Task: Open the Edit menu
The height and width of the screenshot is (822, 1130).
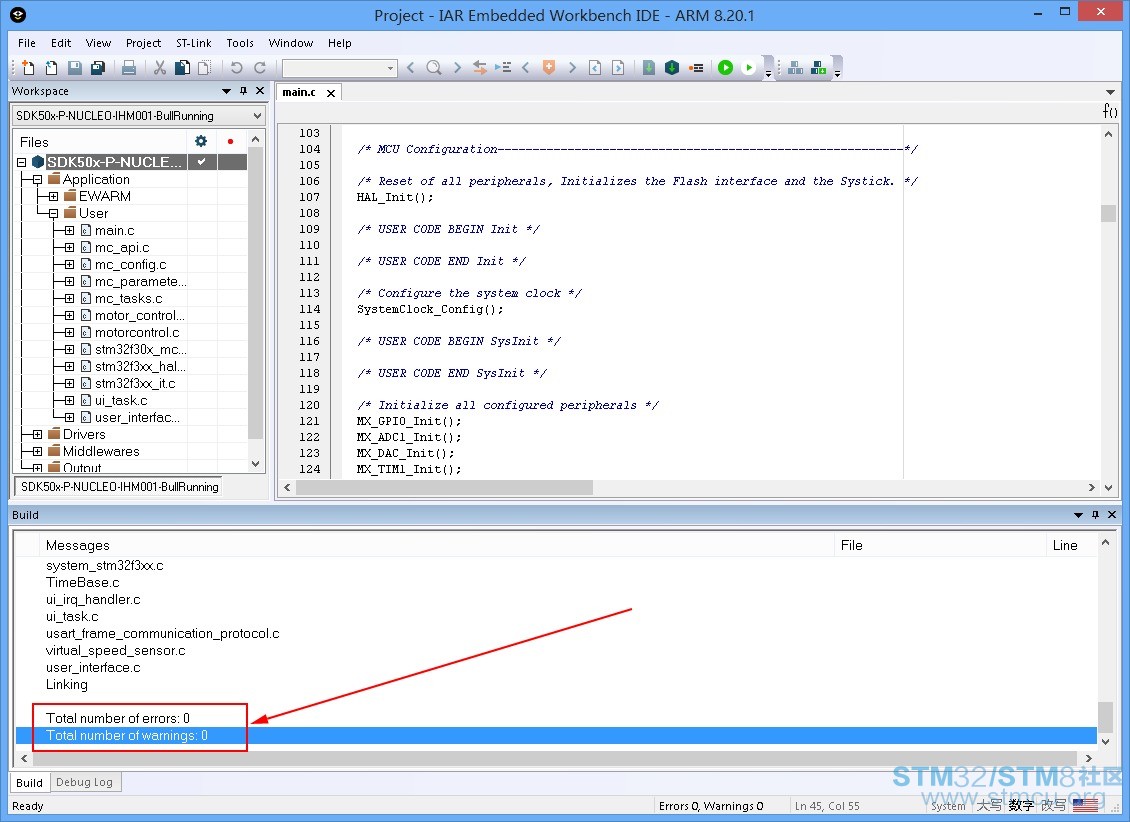Action: [61, 43]
